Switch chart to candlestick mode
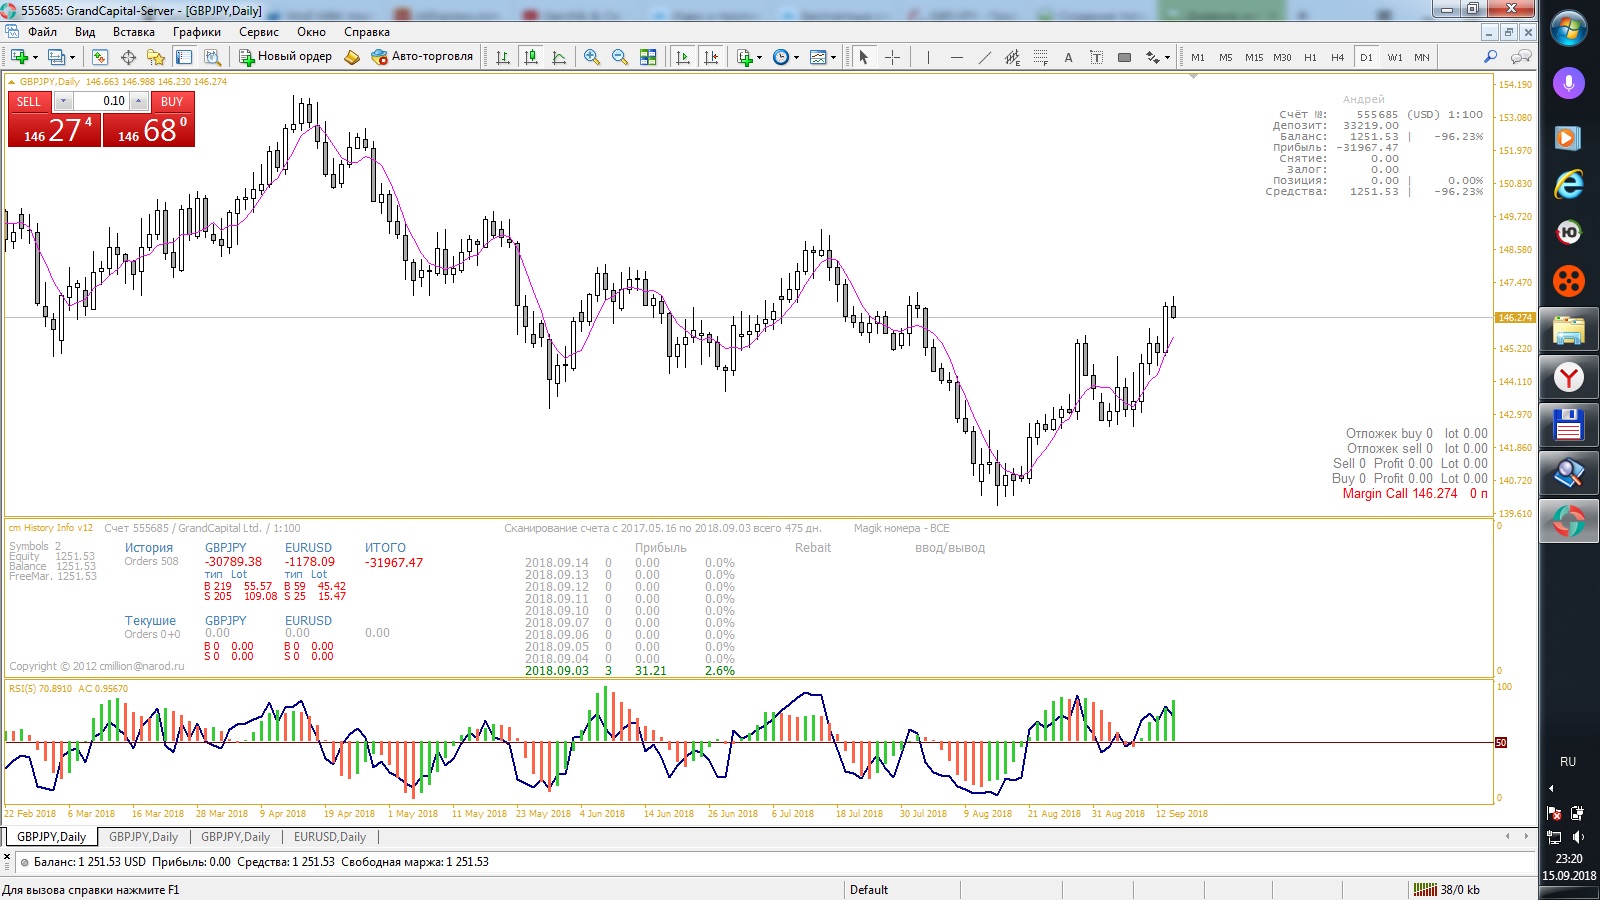The image size is (1600, 900). 531,57
